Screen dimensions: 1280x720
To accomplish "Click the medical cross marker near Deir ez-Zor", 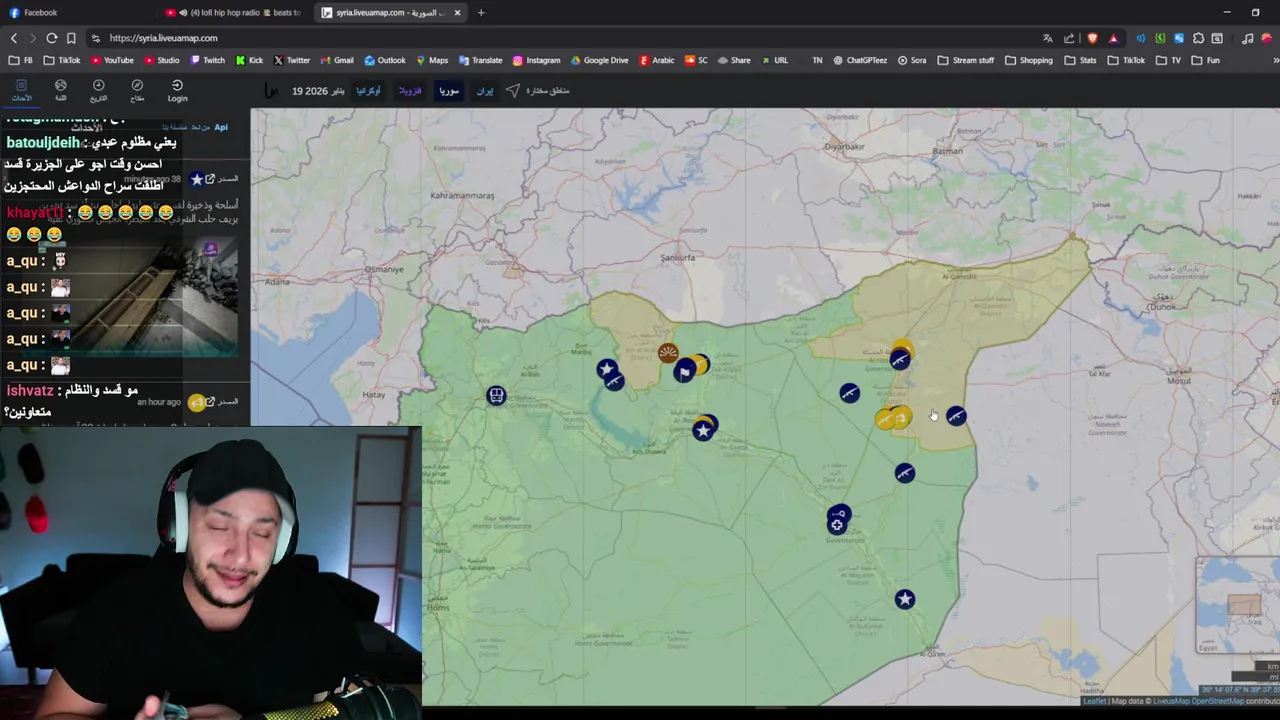I will (837, 525).
